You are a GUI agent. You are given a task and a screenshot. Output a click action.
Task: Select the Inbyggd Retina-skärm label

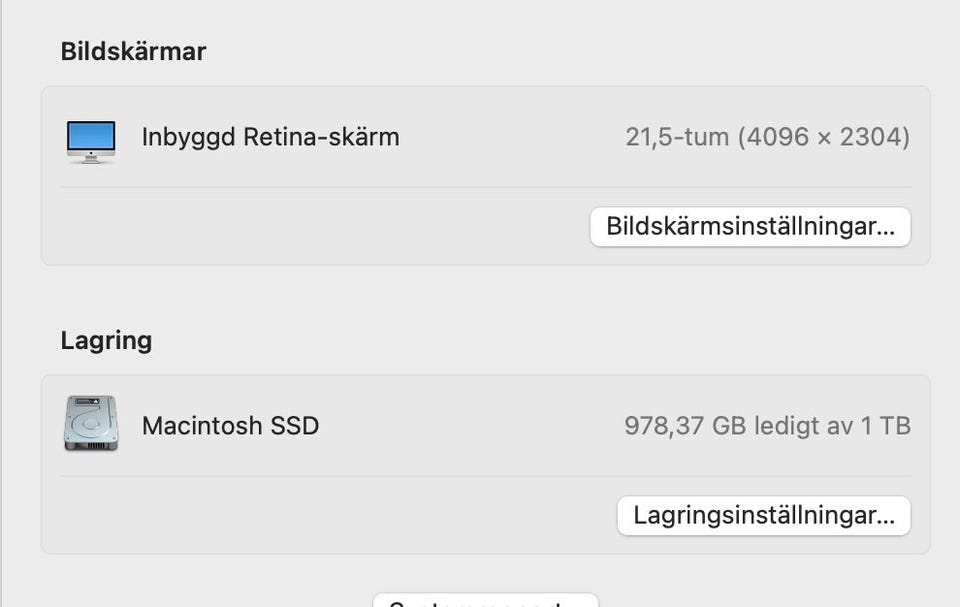270,137
